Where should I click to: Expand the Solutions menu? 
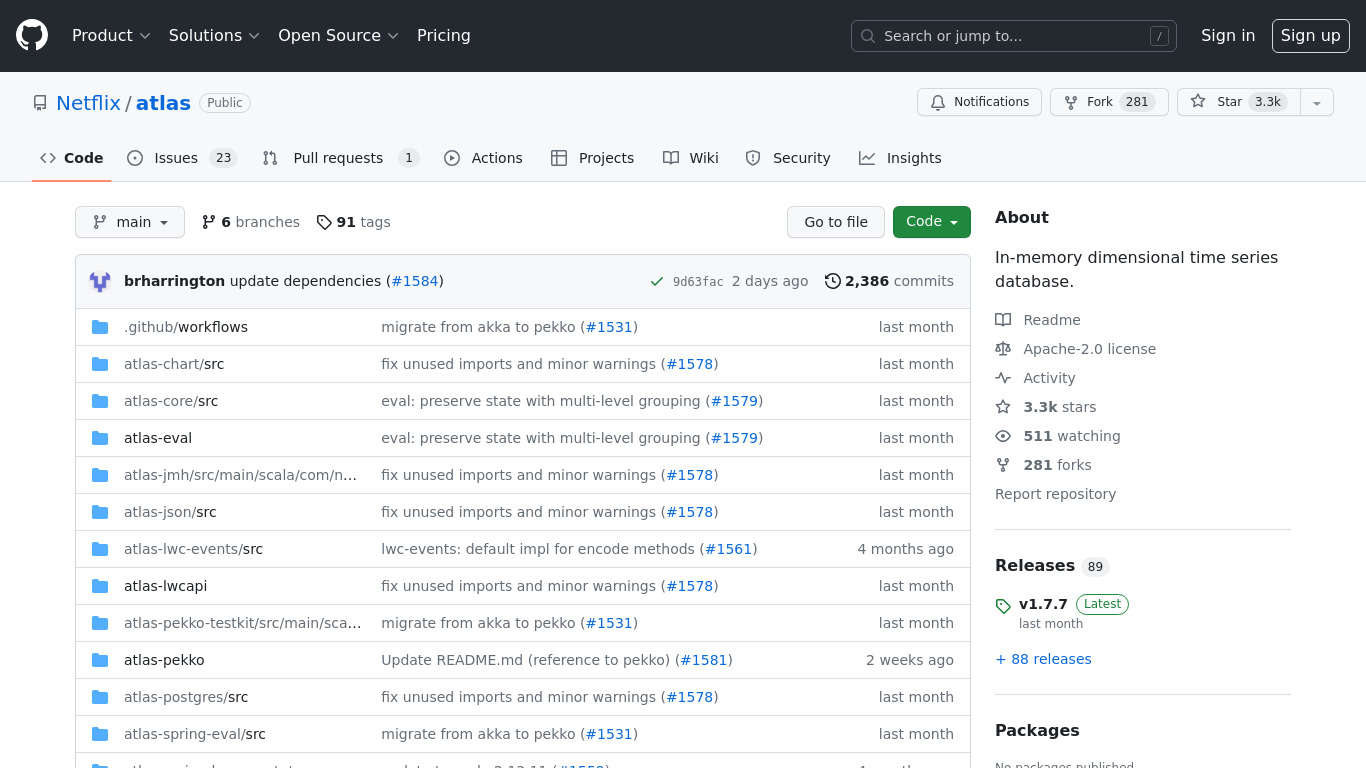(214, 36)
